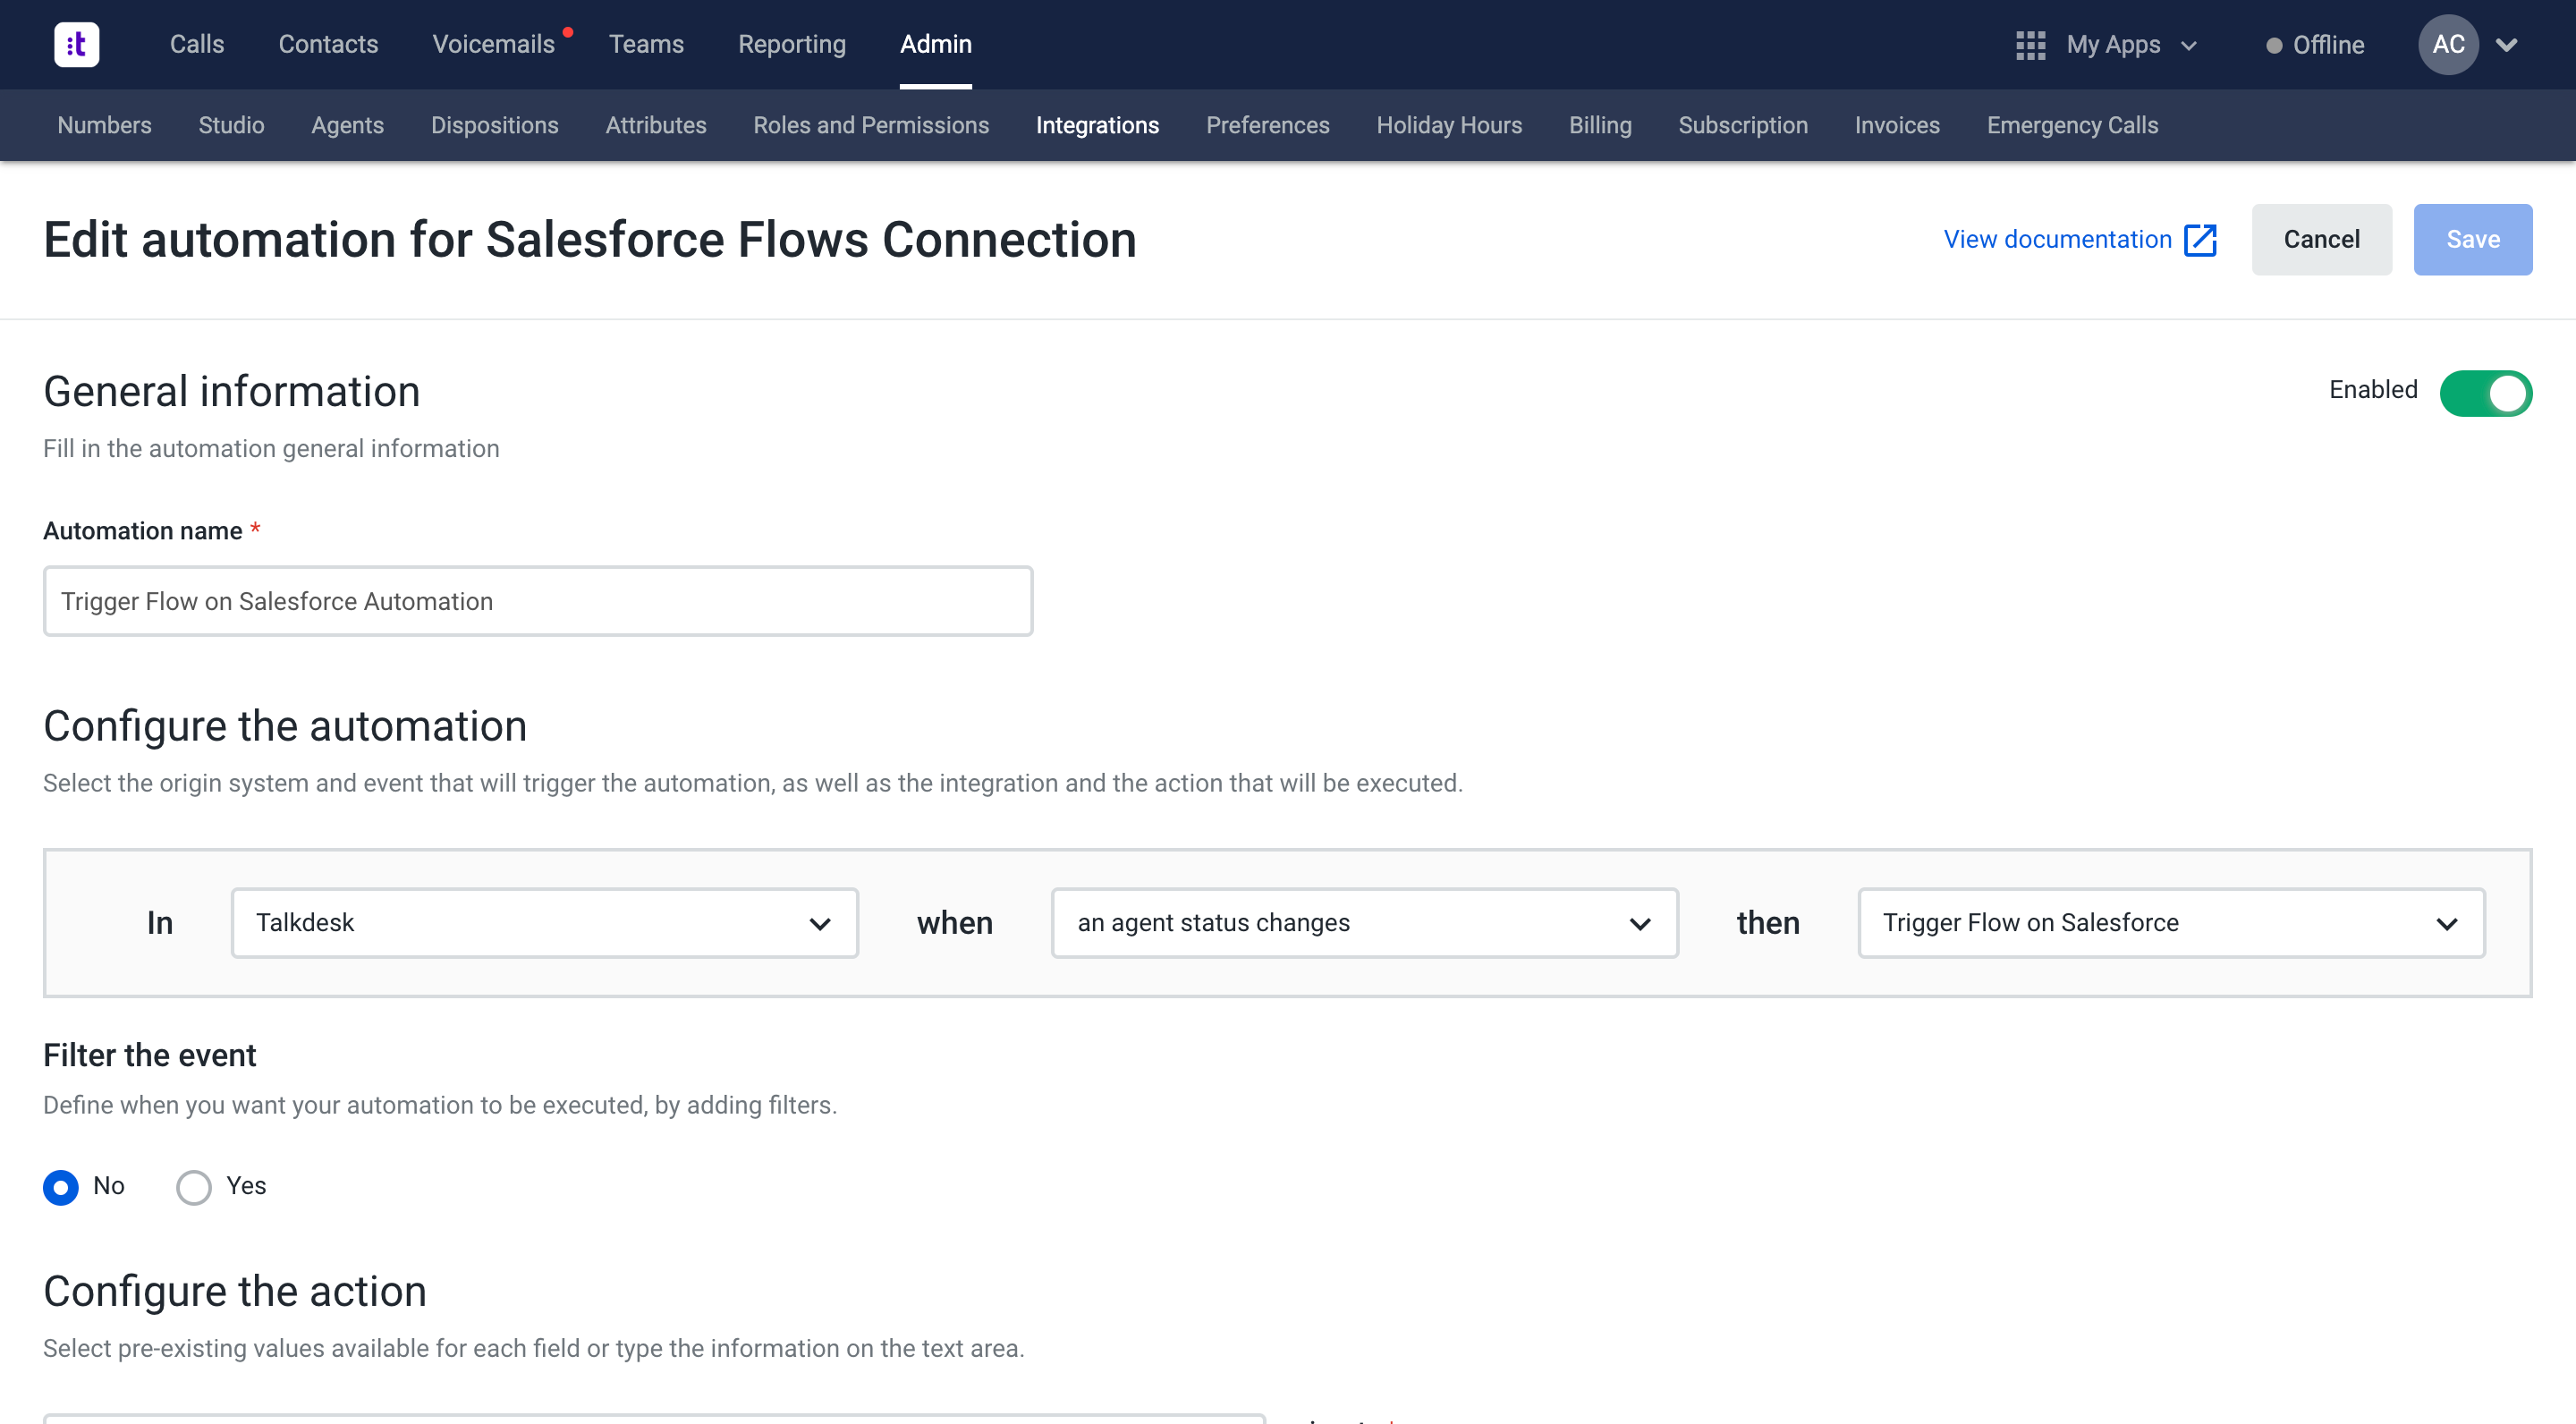Open Holiday Hours section
This screenshot has width=2576, height=1424.
pyautogui.click(x=1449, y=125)
